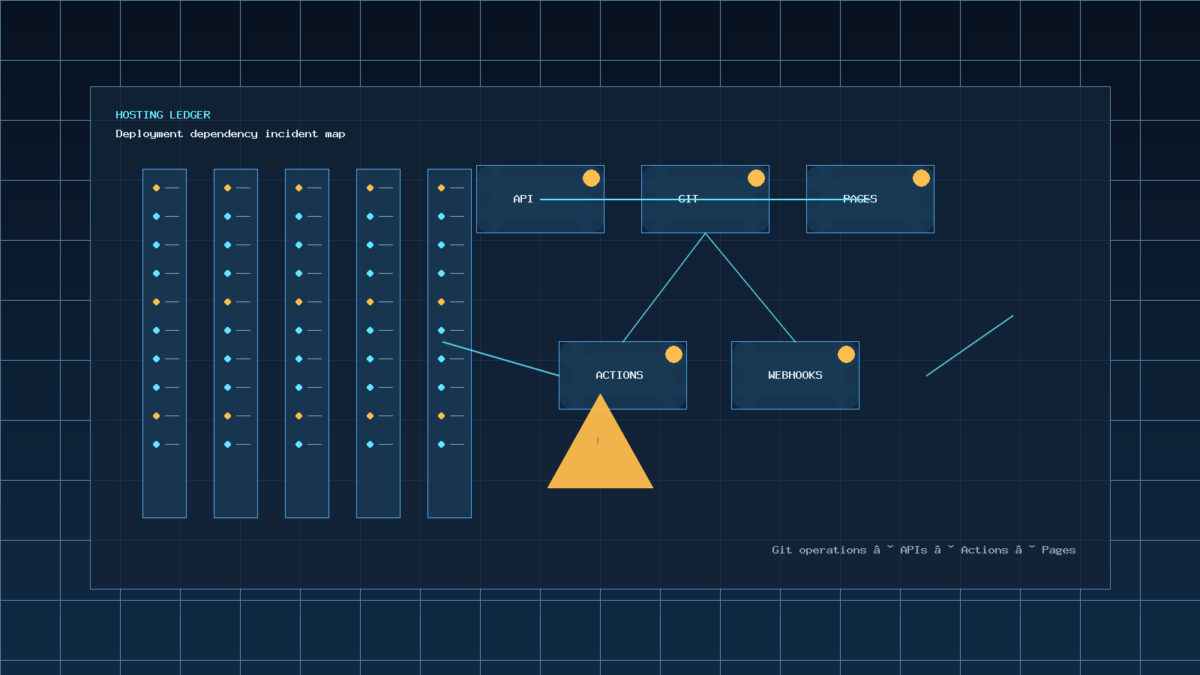Select the API node box
Image resolution: width=1200 pixels, height=675 pixels.
[540, 199]
